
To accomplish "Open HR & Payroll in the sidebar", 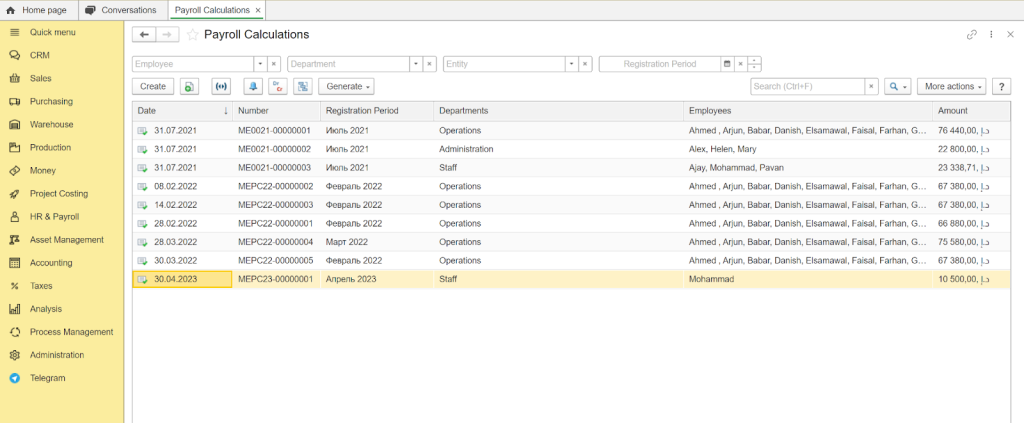I will coord(54,217).
